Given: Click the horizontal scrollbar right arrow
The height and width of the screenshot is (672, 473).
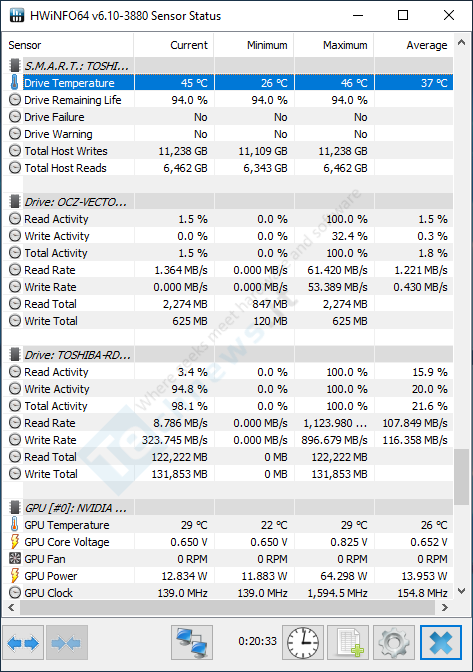Looking at the screenshot, I should (x=445, y=607).
